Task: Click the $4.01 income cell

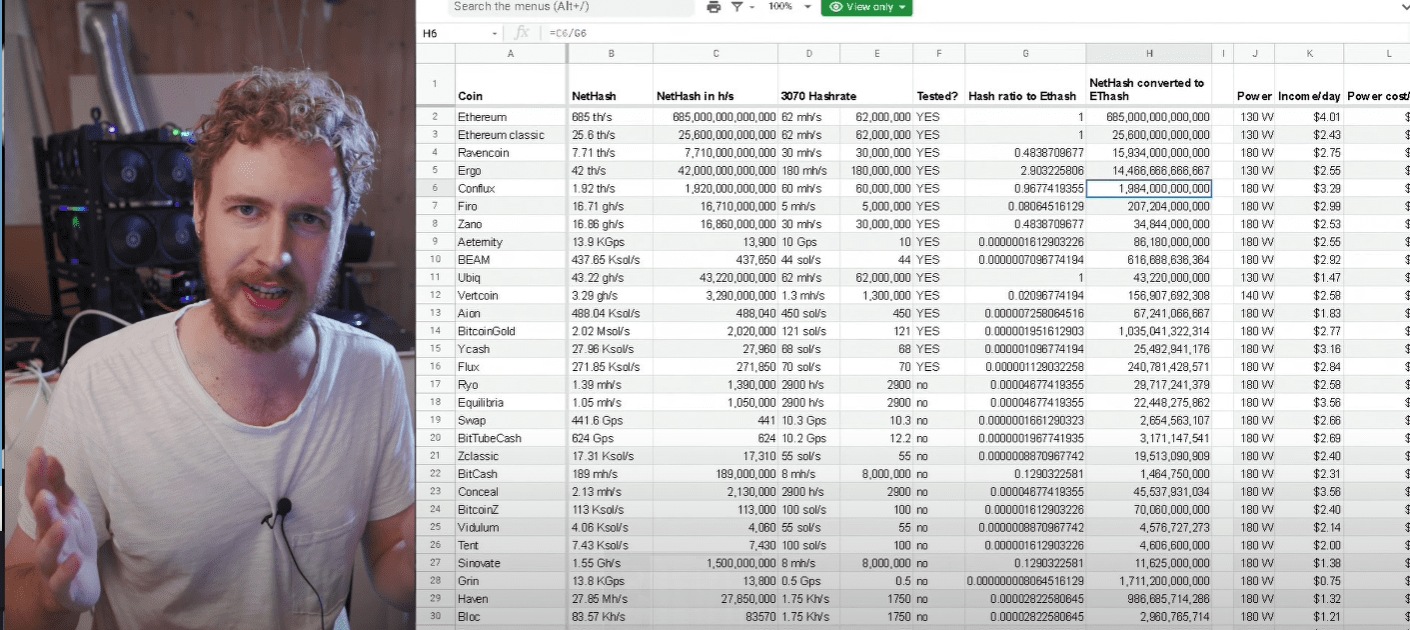Action: coord(1309,117)
